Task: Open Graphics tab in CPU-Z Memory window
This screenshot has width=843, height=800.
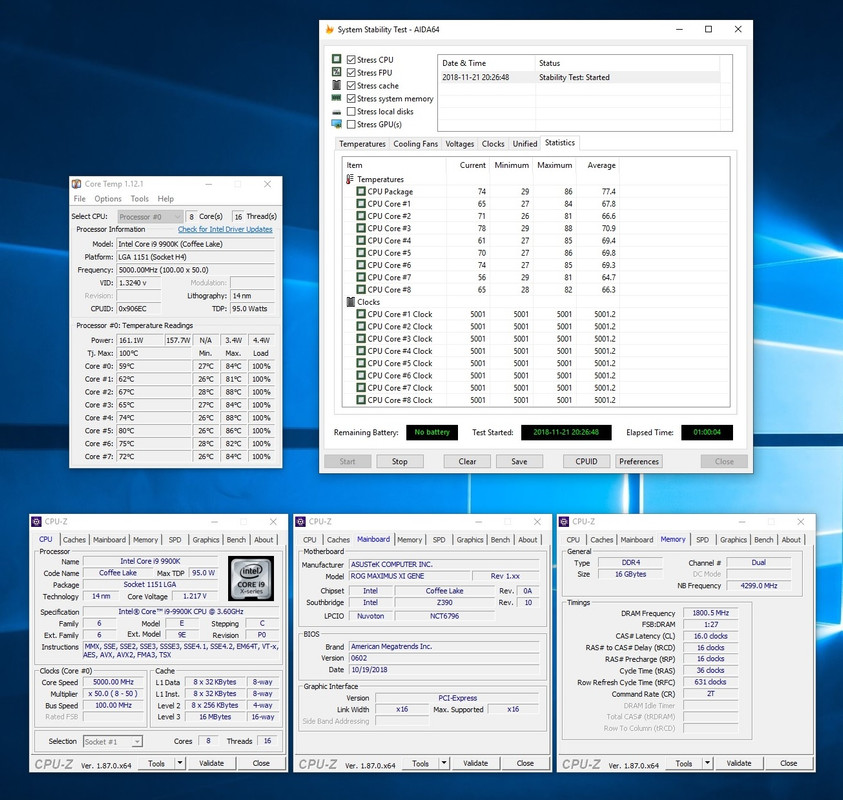Action: (x=733, y=540)
